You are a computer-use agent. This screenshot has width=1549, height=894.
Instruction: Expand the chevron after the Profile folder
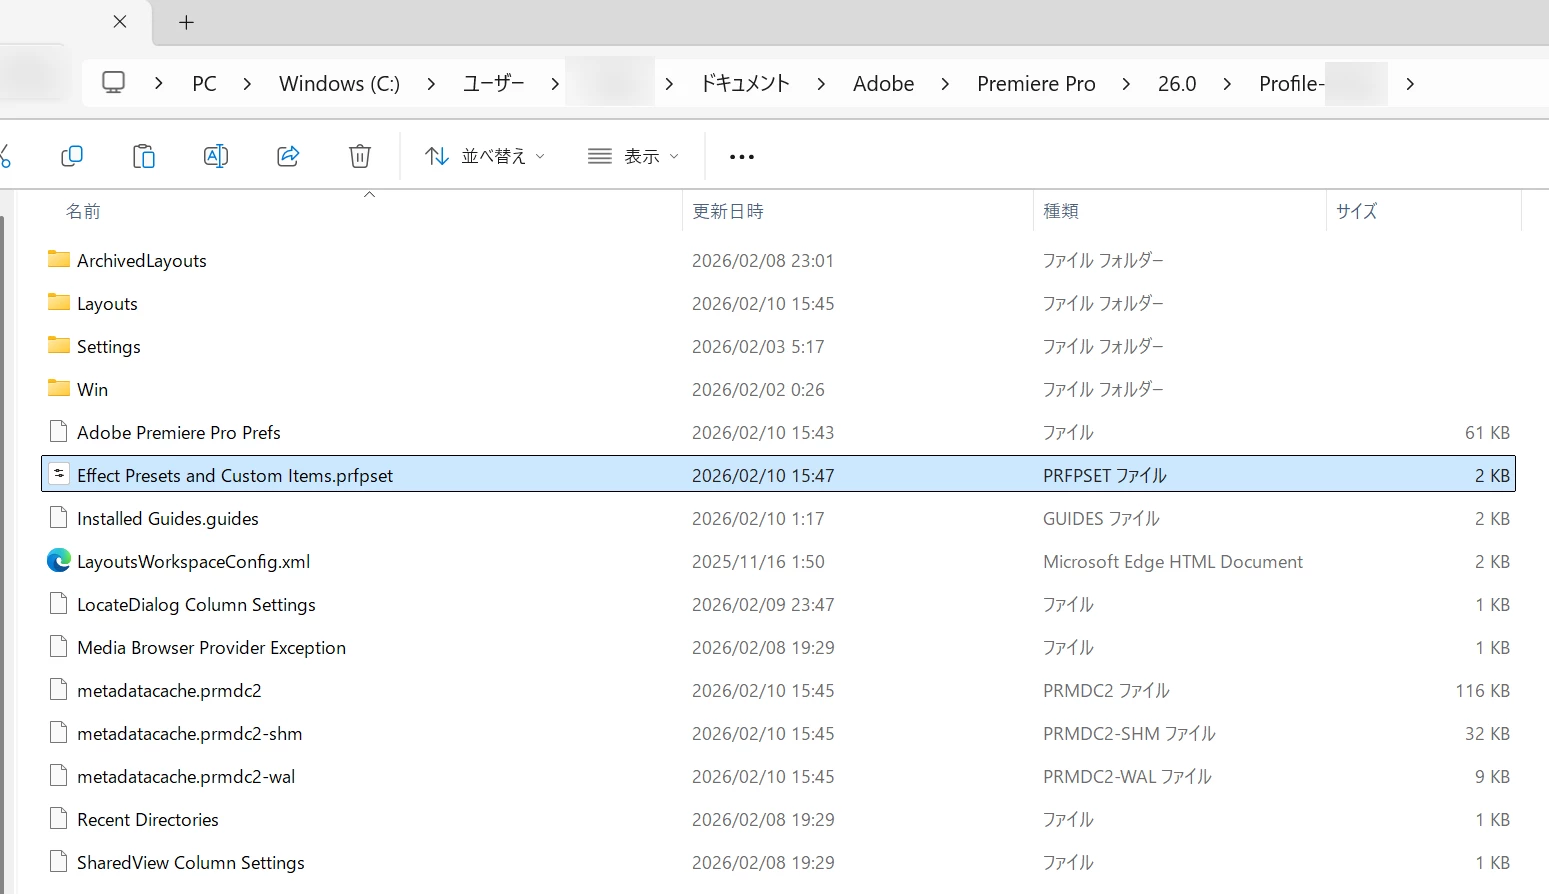pos(1410,84)
